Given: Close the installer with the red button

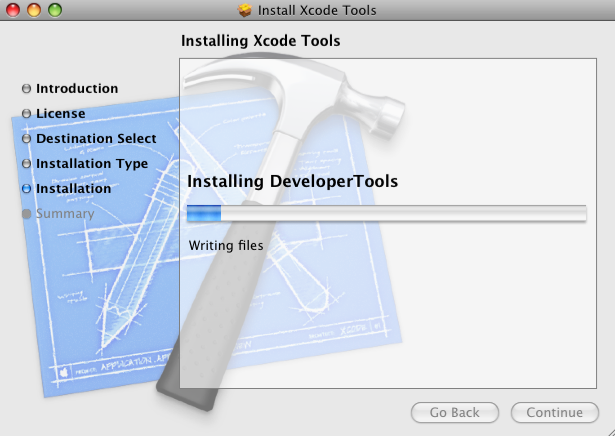Looking at the screenshot, I should (14, 10).
